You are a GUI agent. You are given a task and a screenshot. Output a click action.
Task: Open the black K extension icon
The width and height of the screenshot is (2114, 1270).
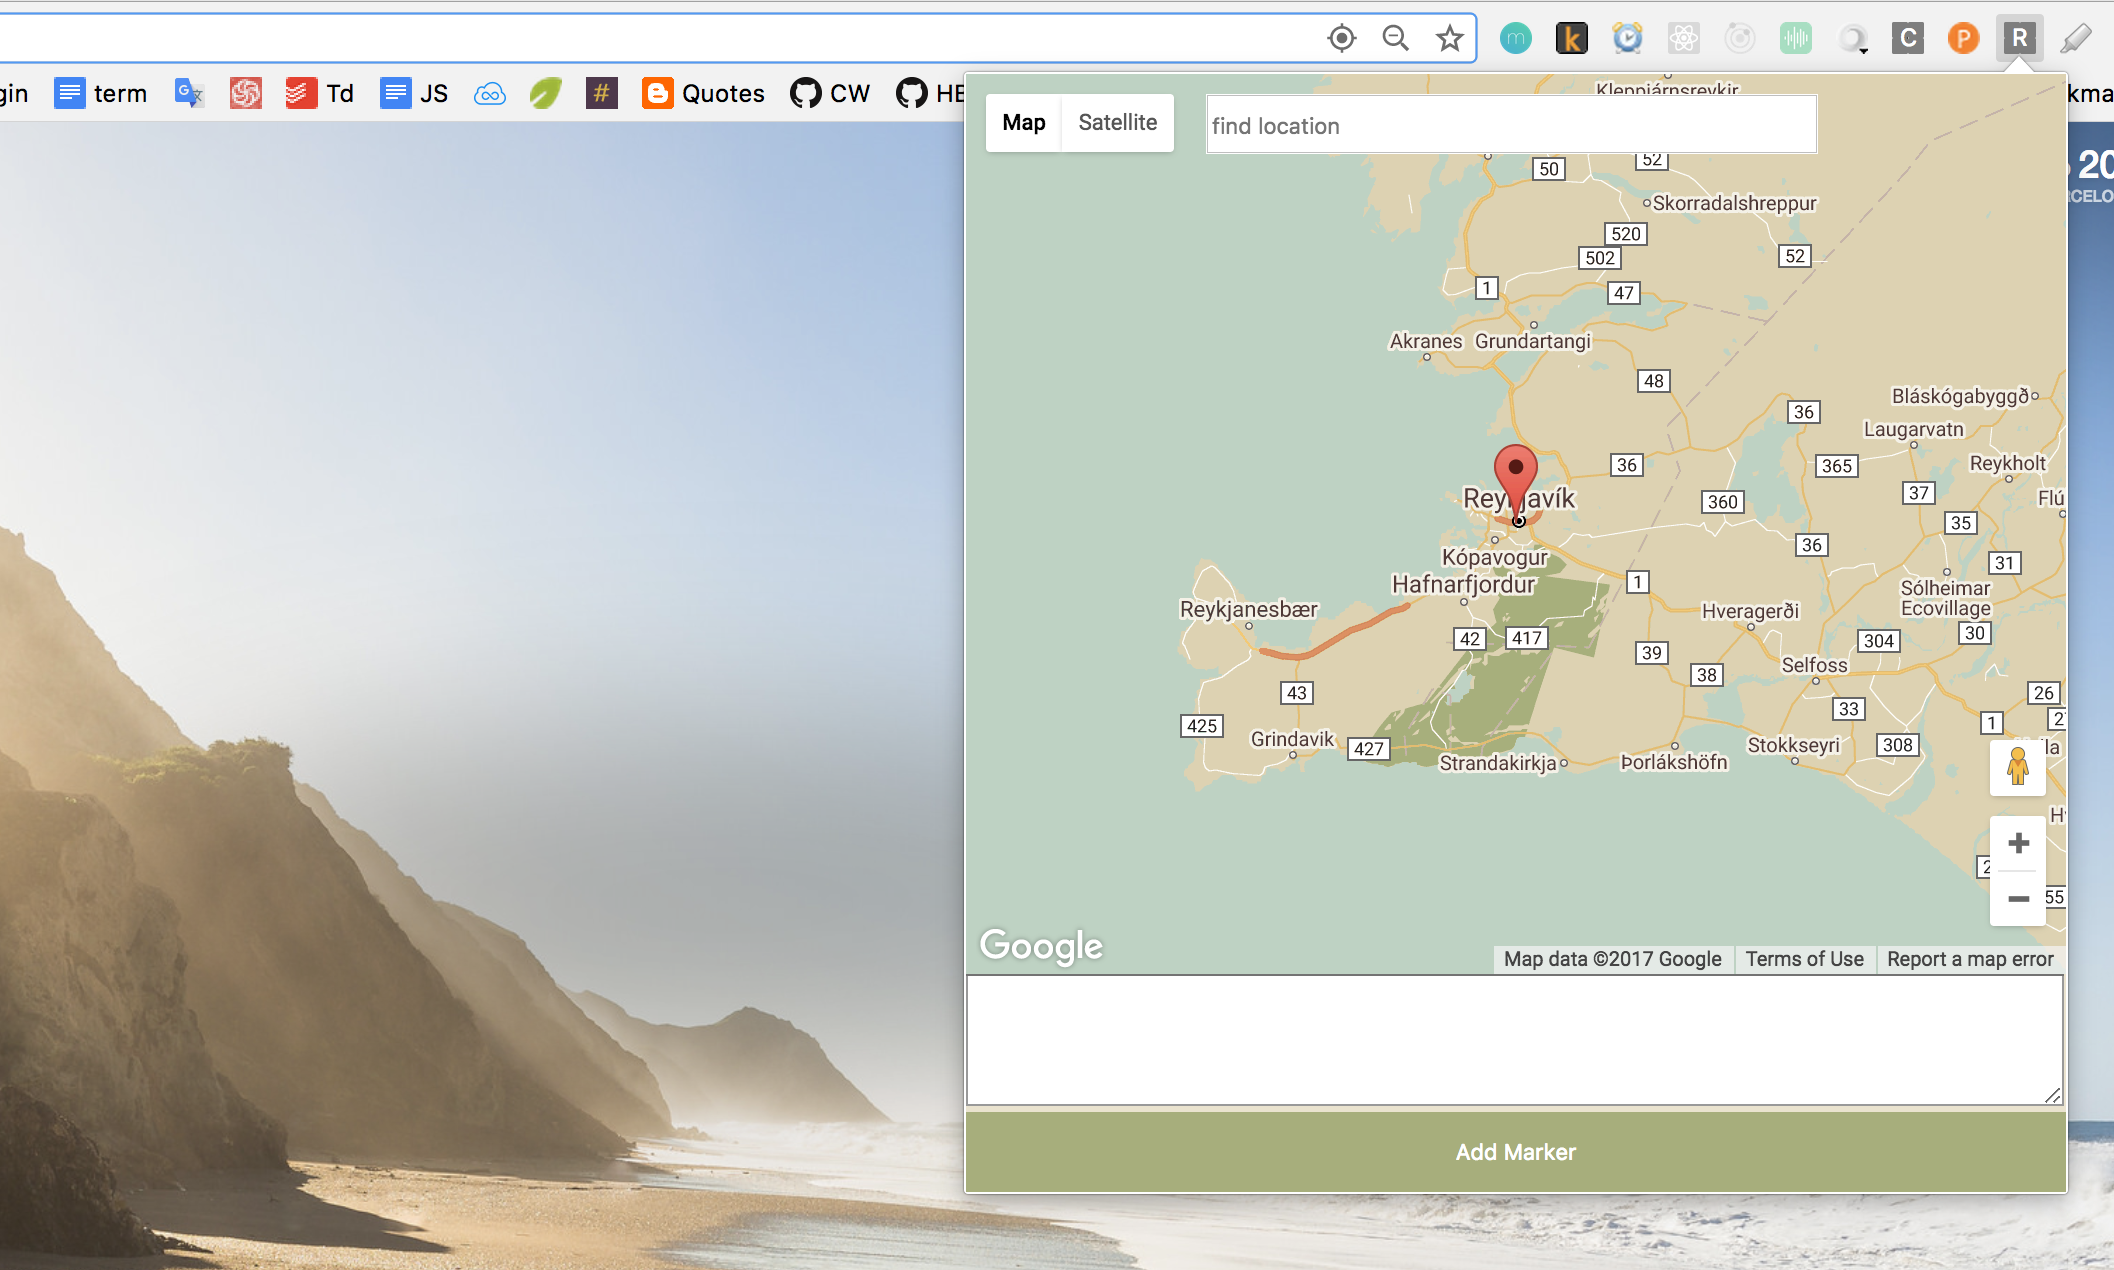[1571, 39]
